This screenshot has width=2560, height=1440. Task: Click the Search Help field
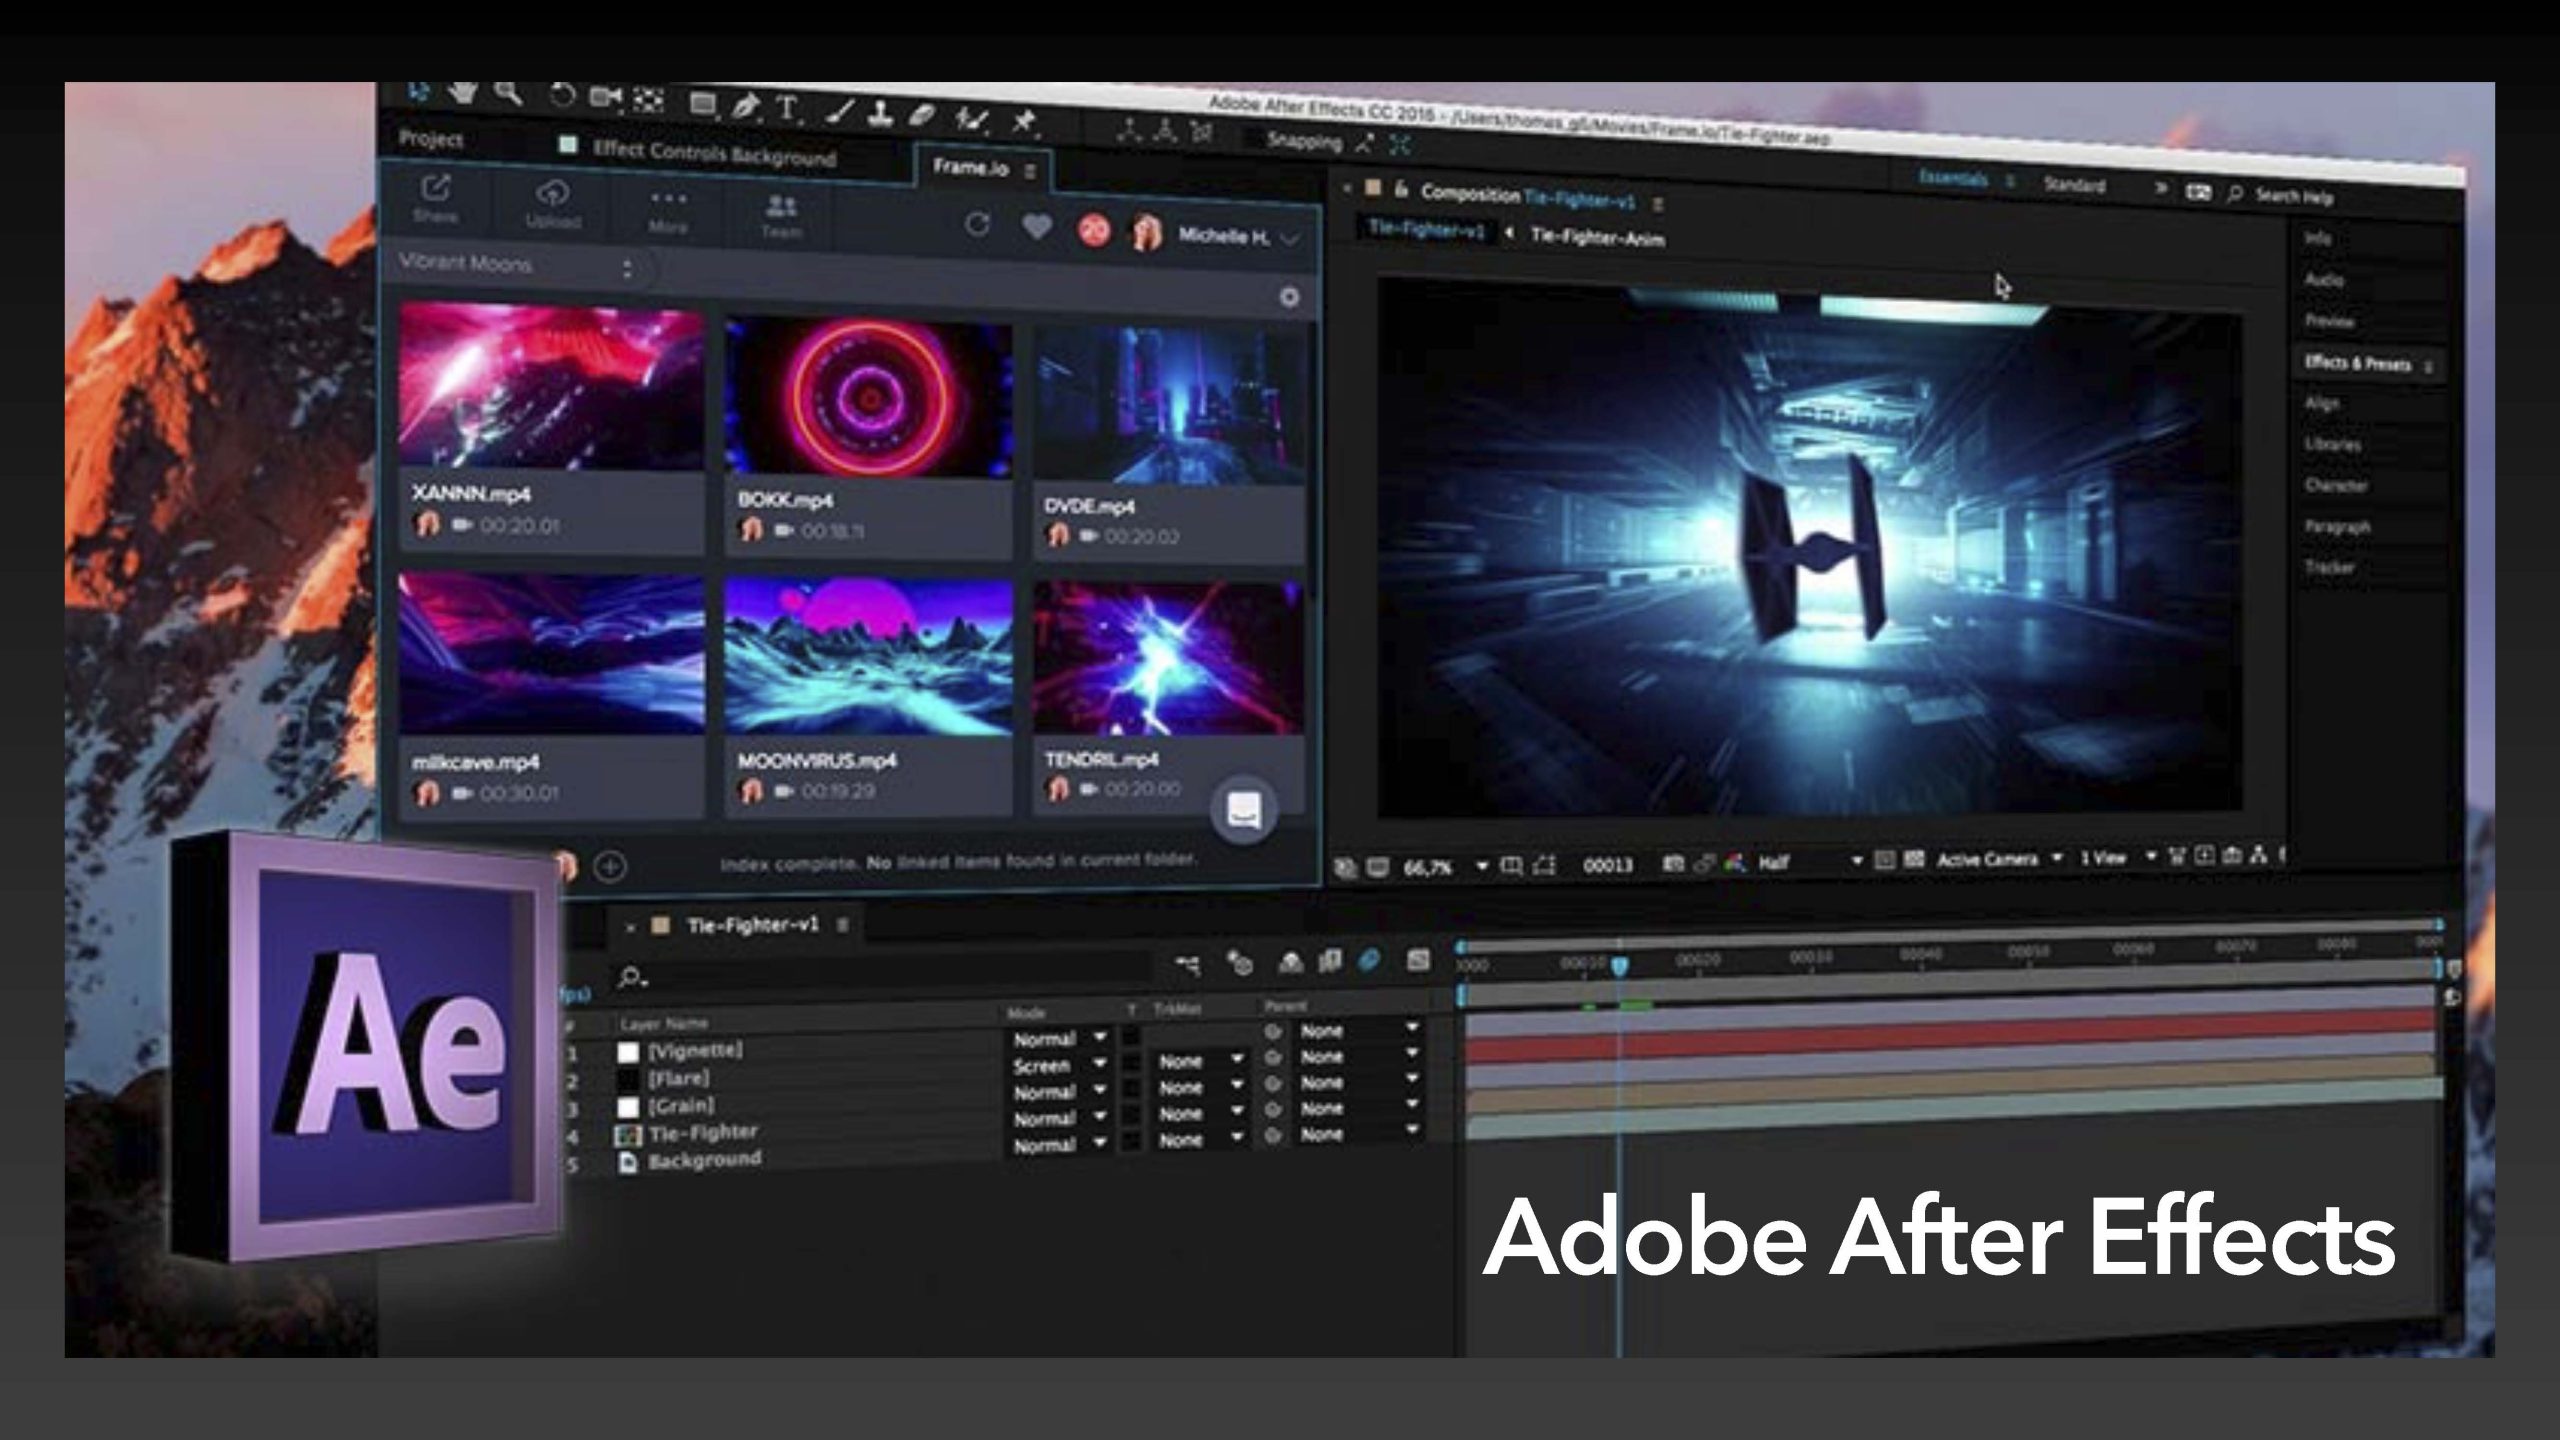click(x=2293, y=197)
